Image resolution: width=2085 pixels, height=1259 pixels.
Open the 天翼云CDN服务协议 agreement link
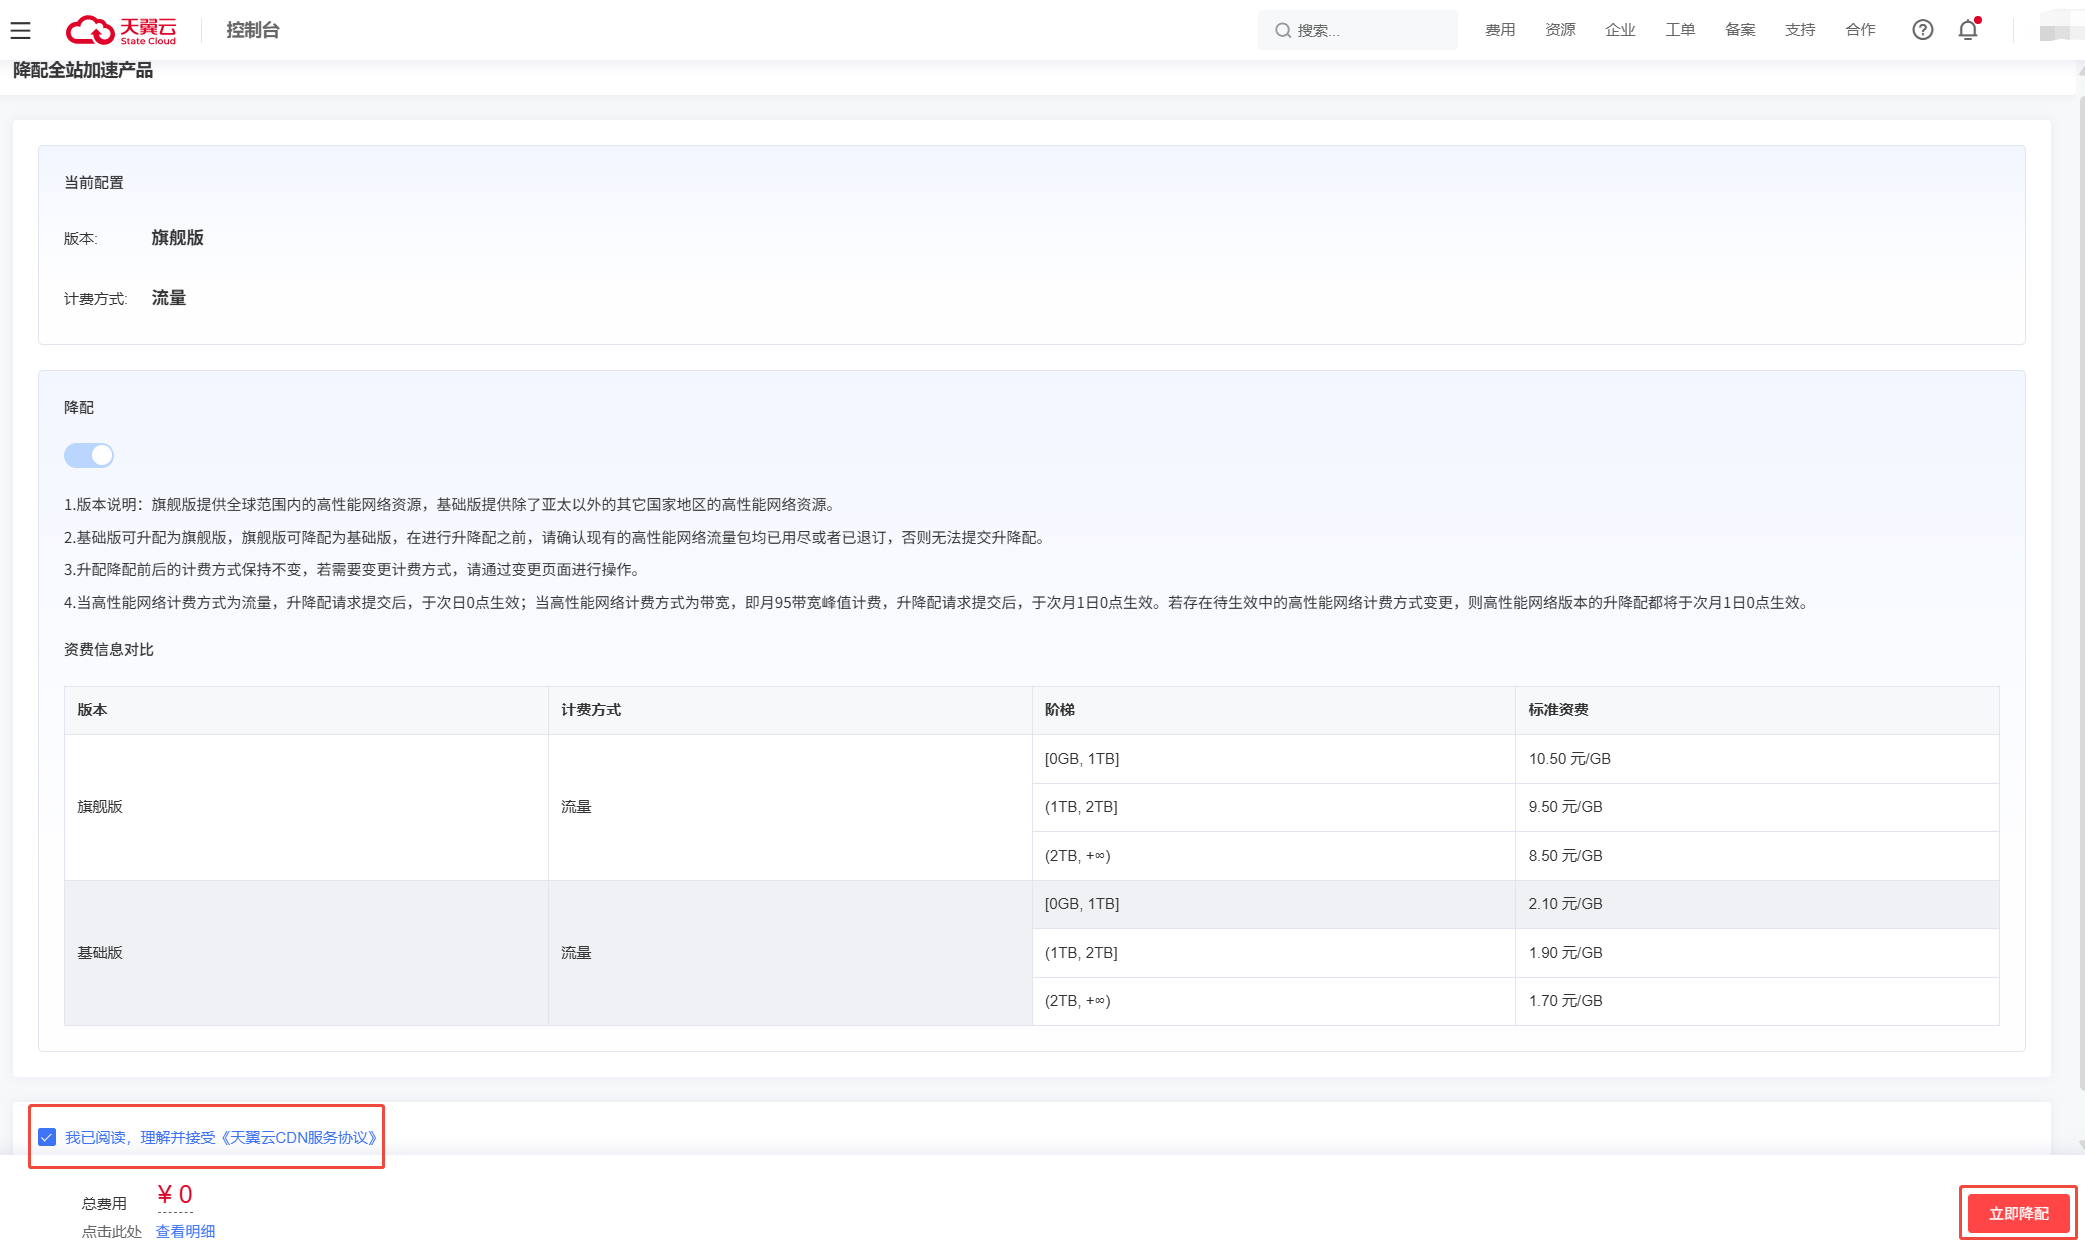tap(298, 1137)
